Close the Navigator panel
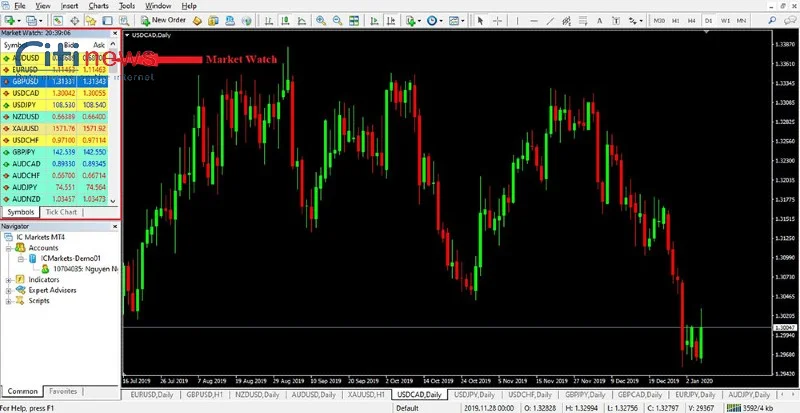 tap(115, 226)
